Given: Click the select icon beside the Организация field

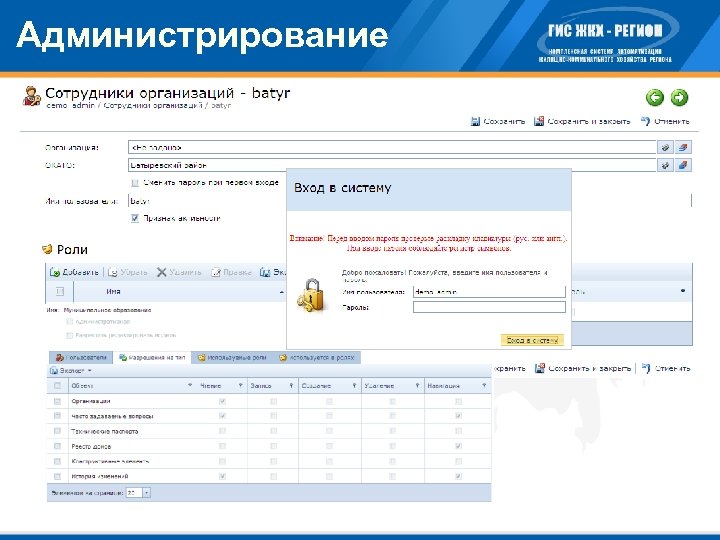Looking at the screenshot, I should pyautogui.click(x=665, y=147).
